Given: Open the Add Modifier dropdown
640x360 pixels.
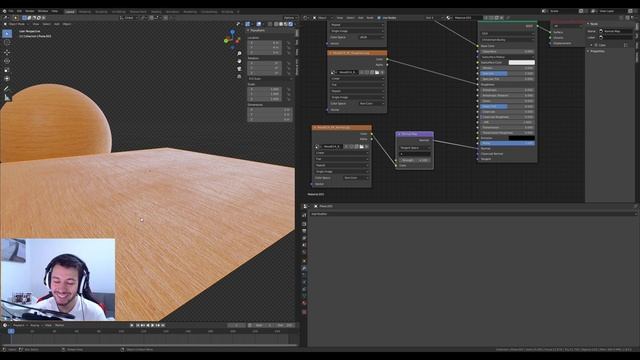Looking at the screenshot, I should click(x=472, y=214).
